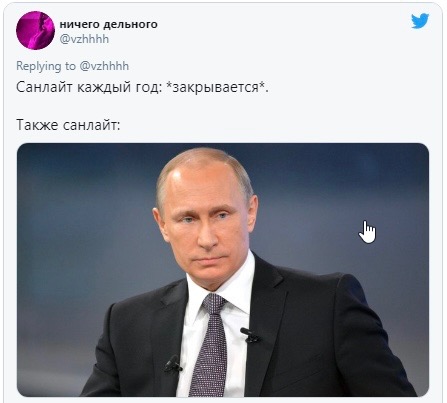Click the white shirt collar in photo

pyautogui.click(x=220, y=290)
